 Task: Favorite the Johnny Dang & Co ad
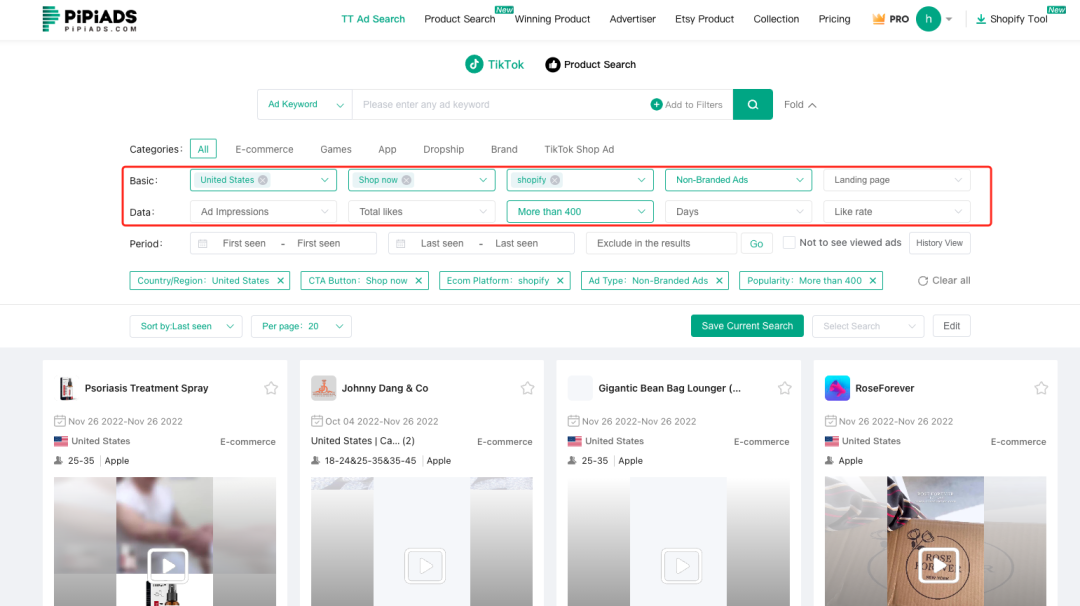pyautogui.click(x=528, y=388)
